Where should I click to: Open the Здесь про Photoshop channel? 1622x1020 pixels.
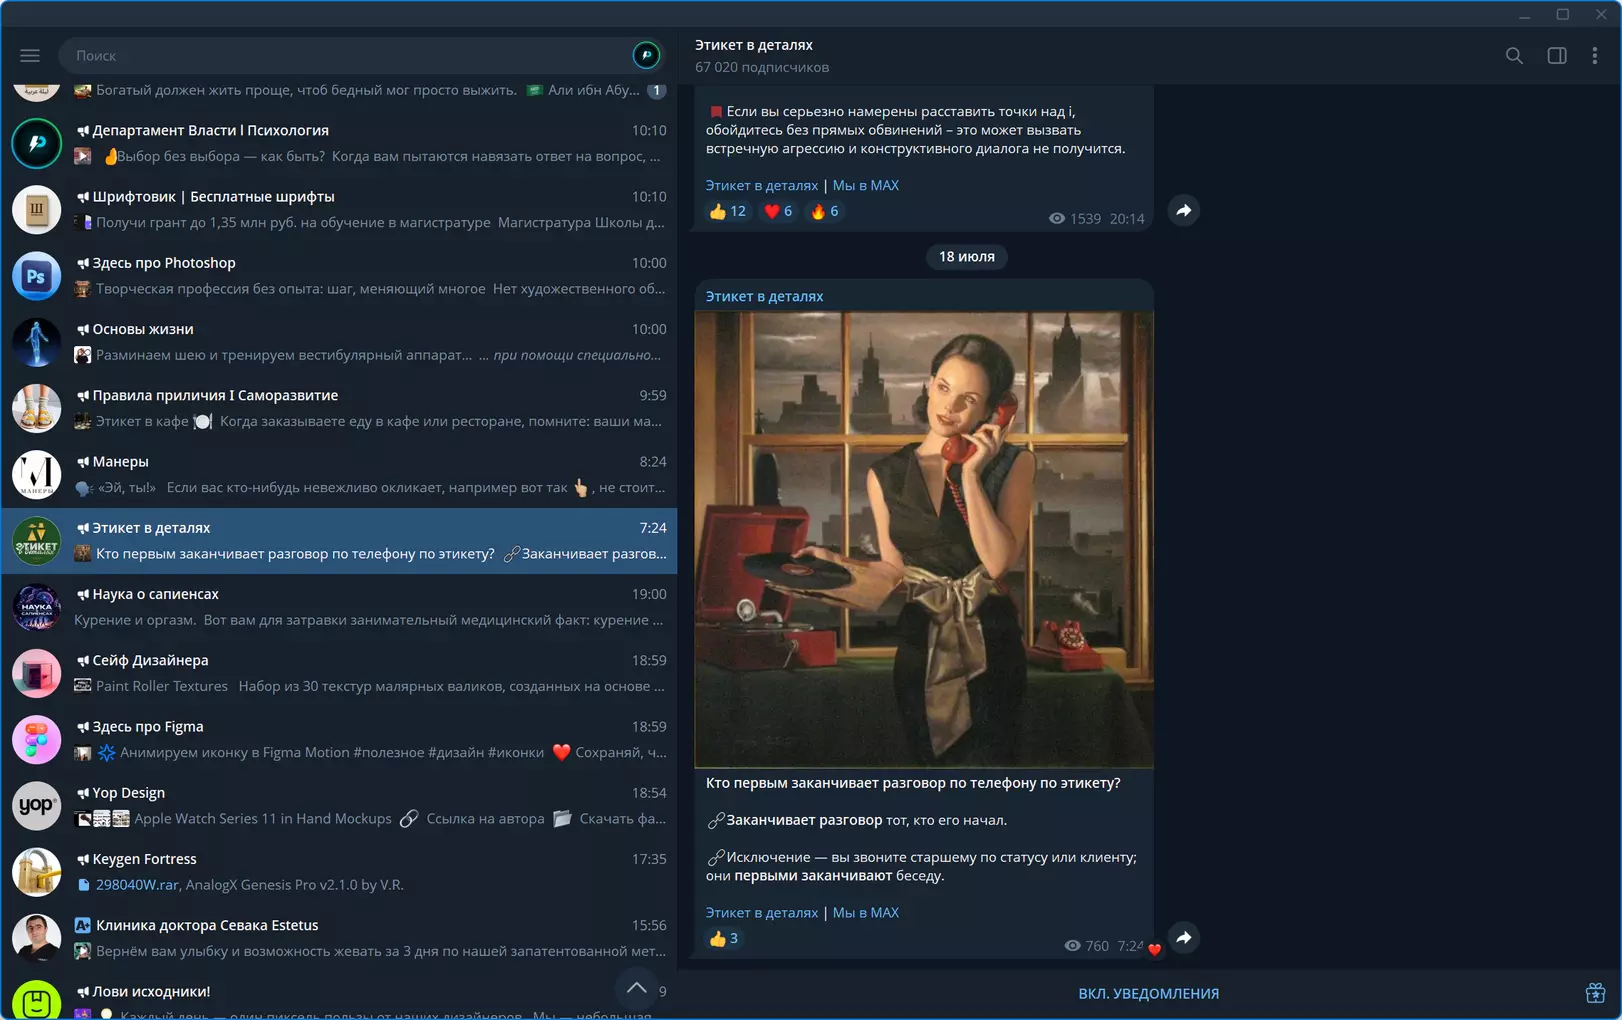click(339, 276)
